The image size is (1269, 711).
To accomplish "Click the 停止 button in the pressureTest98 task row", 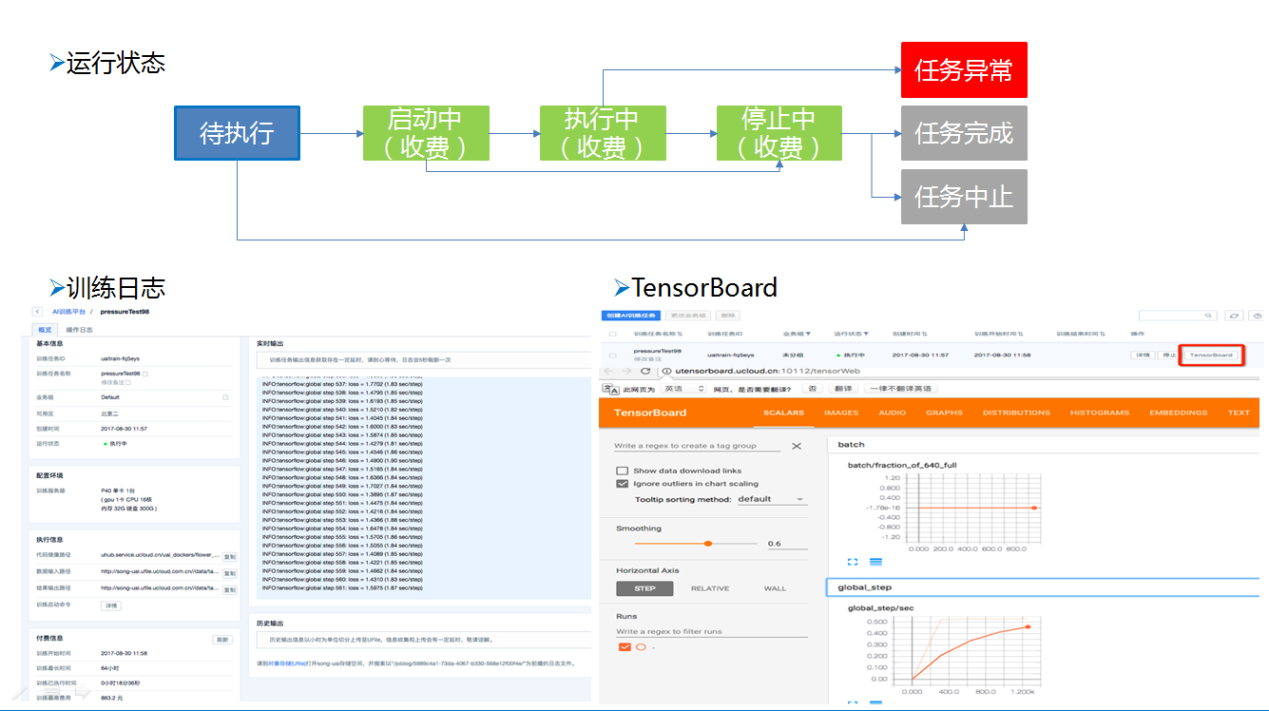I will click(x=1167, y=355).
